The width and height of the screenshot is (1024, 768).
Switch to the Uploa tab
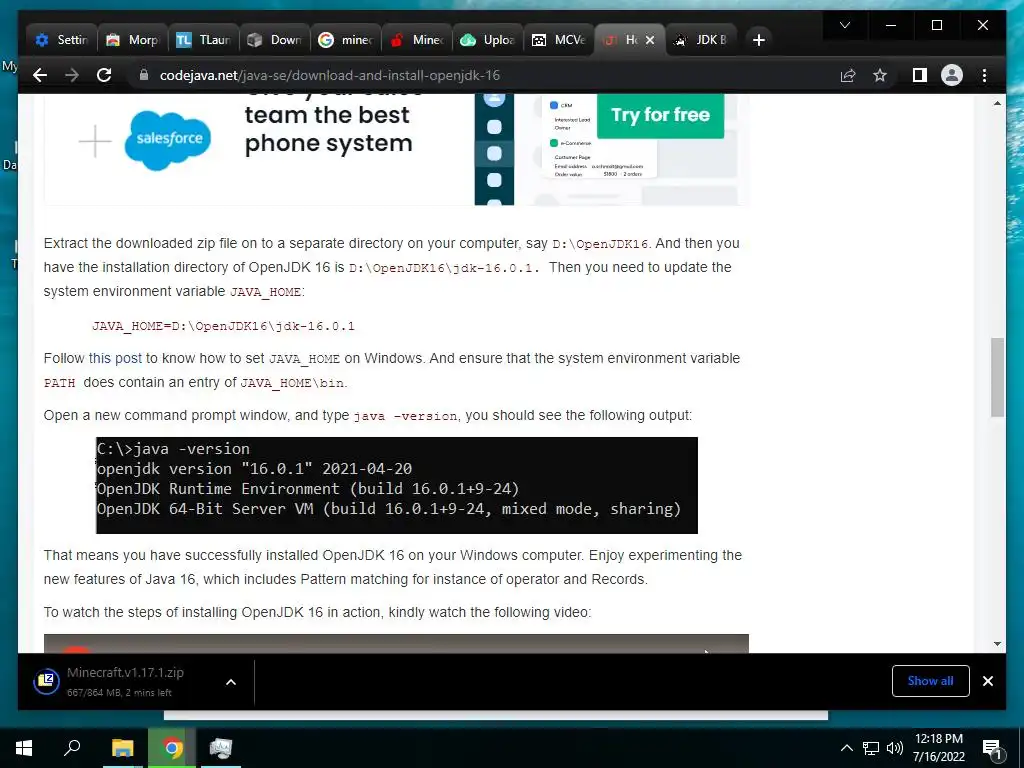click(487, 40)
